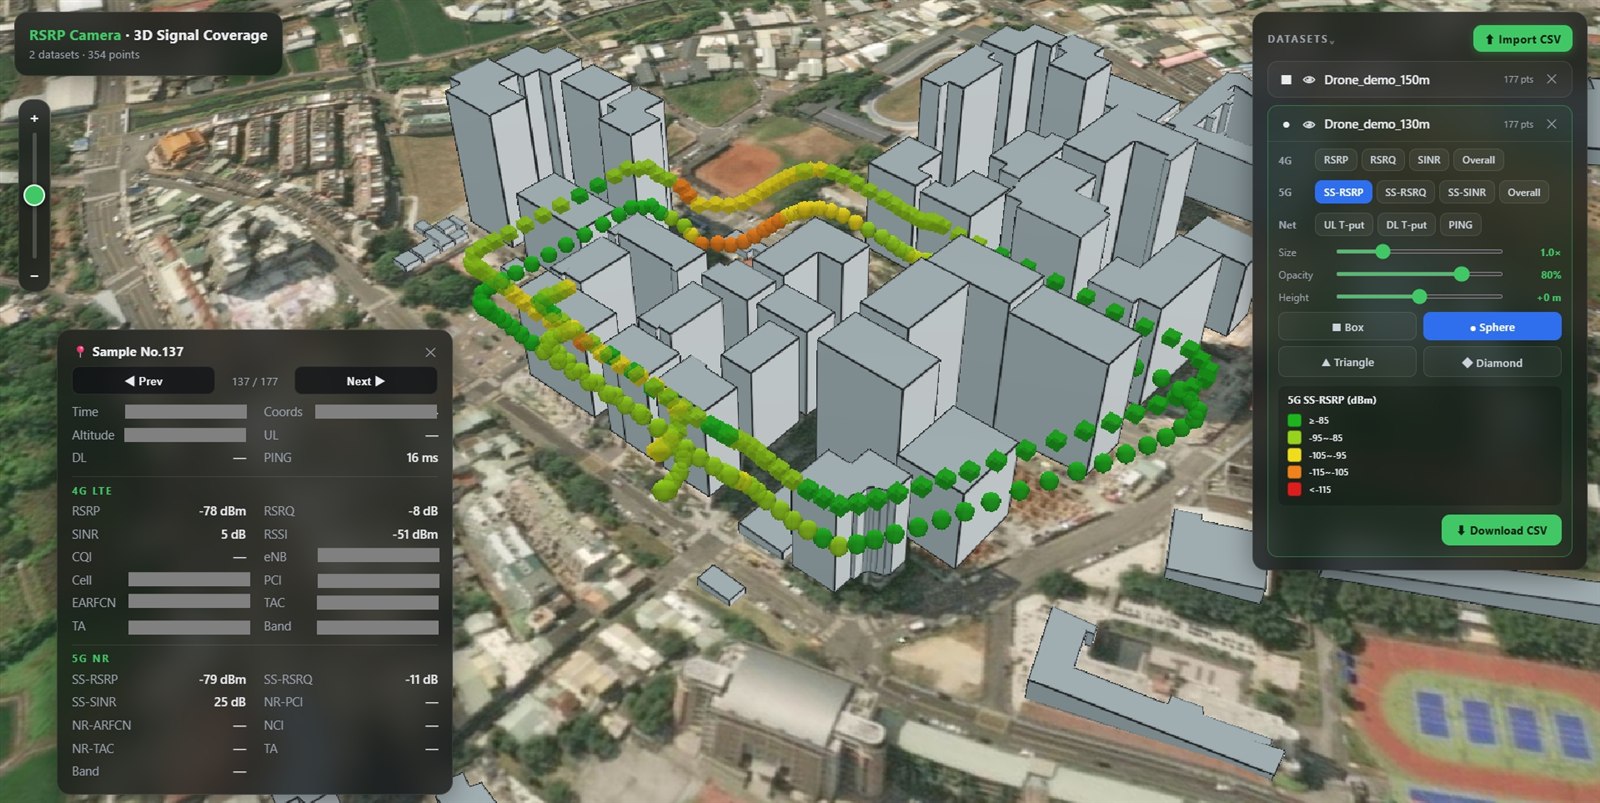Click the Import CSV button
This screenshot has height=803, width=1600.
point(1522,39)
